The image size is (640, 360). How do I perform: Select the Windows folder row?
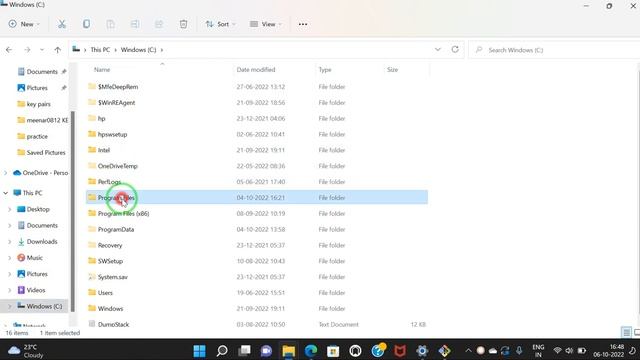[257, 309]
